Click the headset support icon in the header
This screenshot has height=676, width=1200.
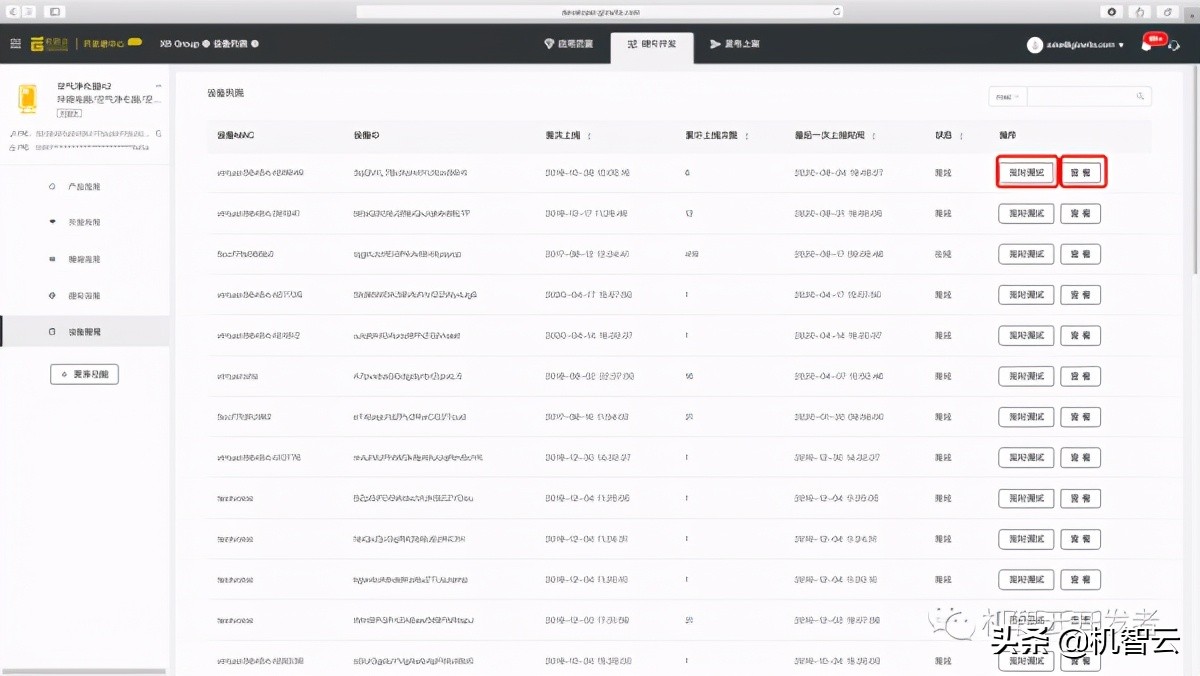(1174, 45)
